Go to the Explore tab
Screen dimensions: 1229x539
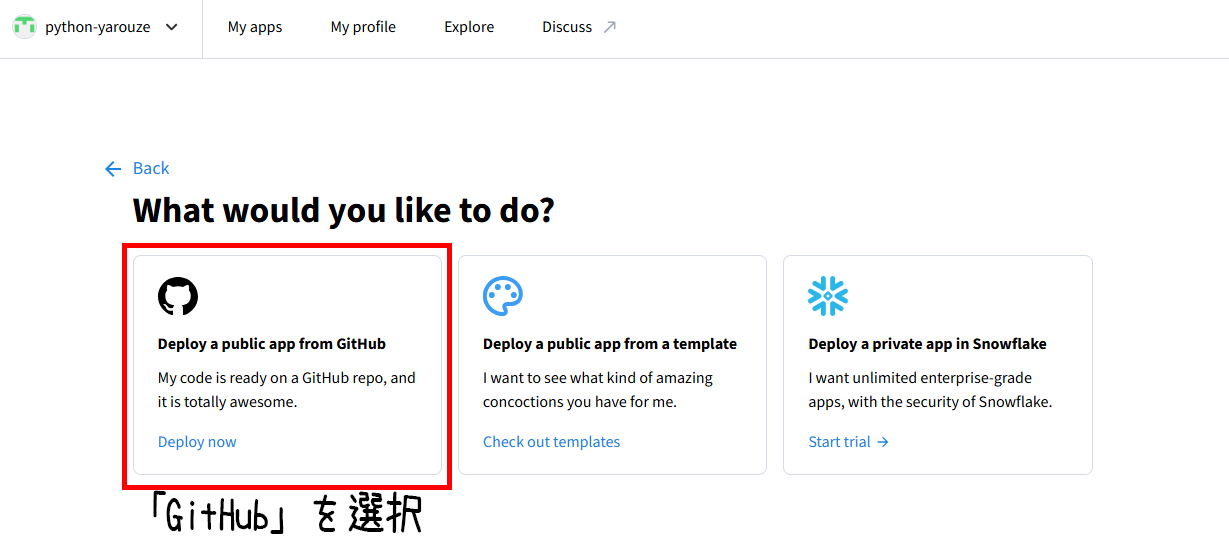[469, 27]
